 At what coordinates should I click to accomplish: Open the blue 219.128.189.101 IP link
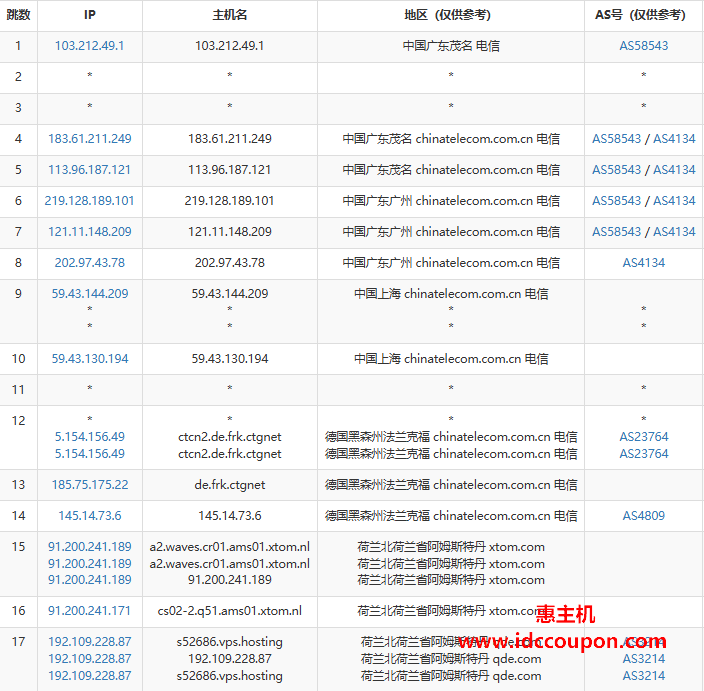89,201
